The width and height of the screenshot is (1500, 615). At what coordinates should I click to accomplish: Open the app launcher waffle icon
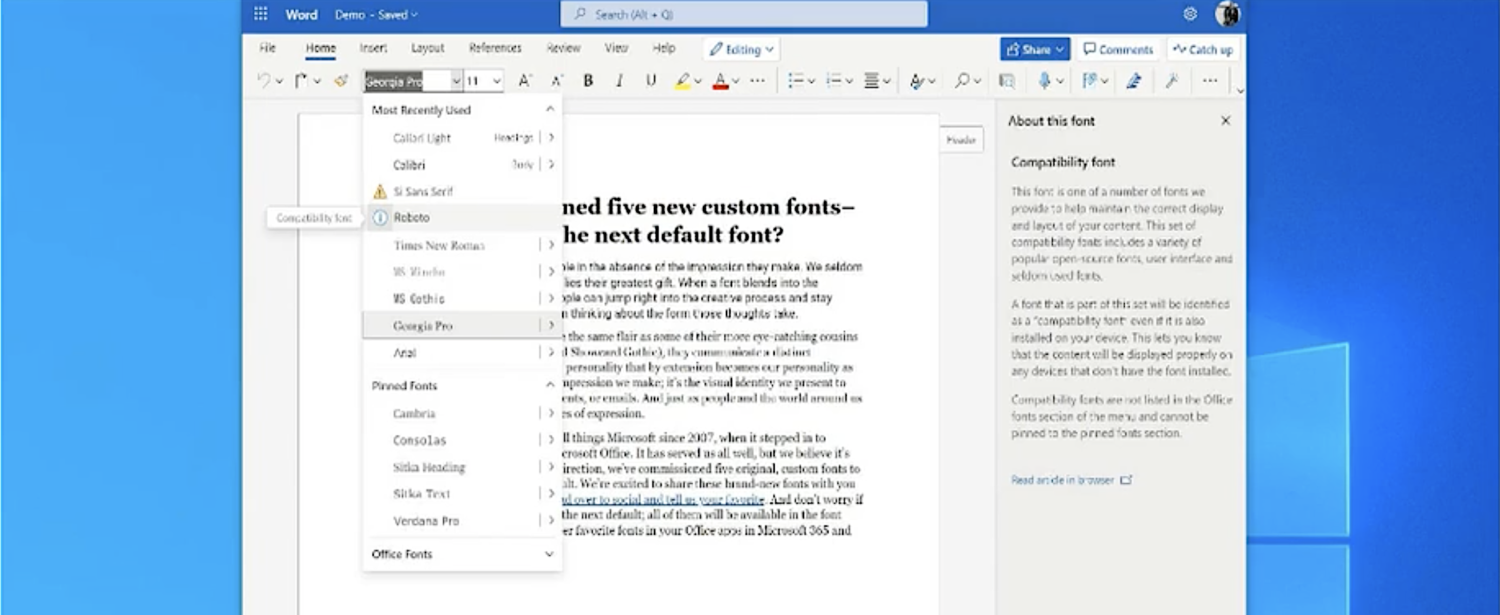pos(260,14)
